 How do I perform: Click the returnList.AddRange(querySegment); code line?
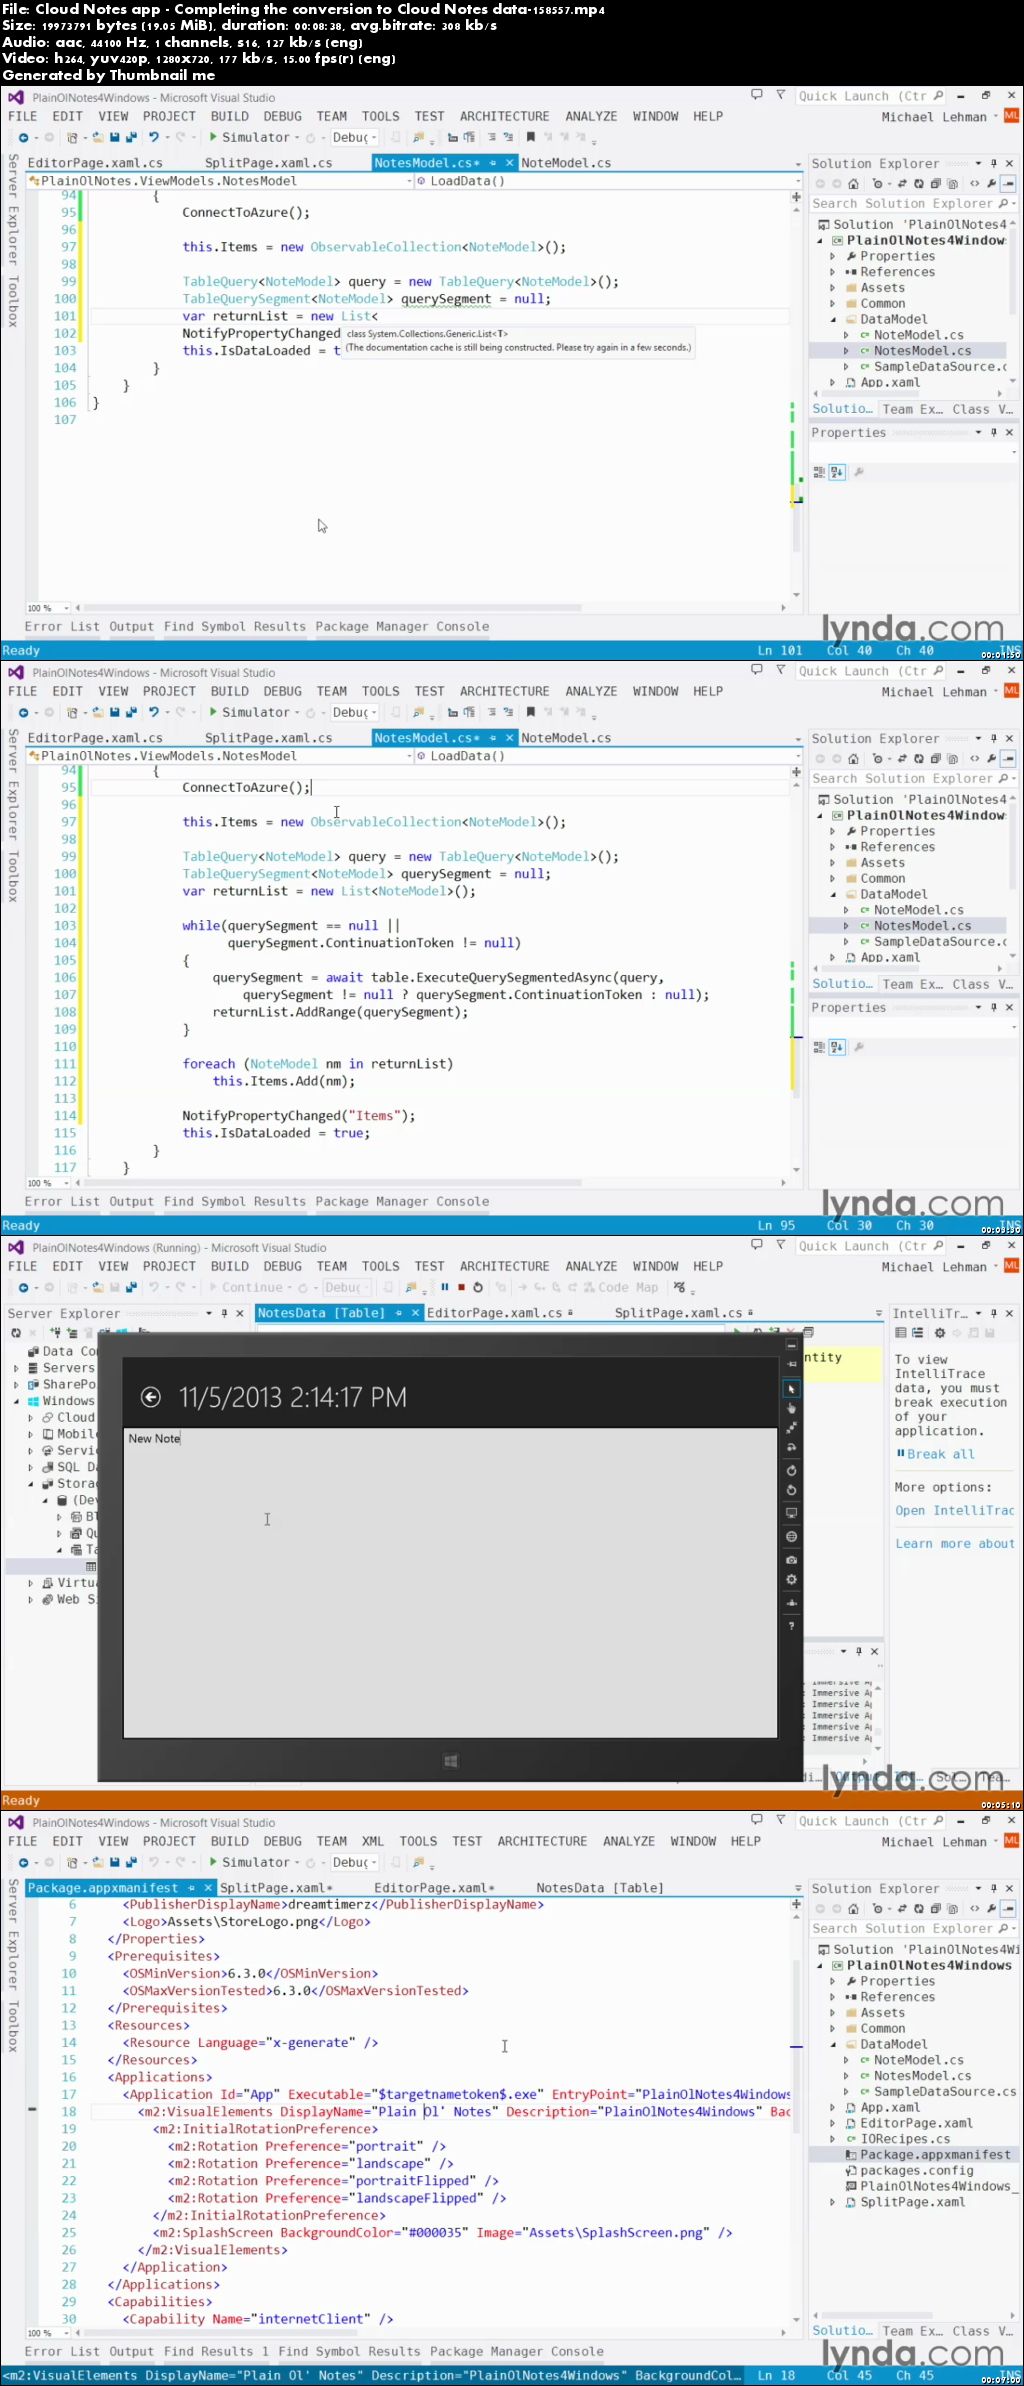(x=340, y=1012)
